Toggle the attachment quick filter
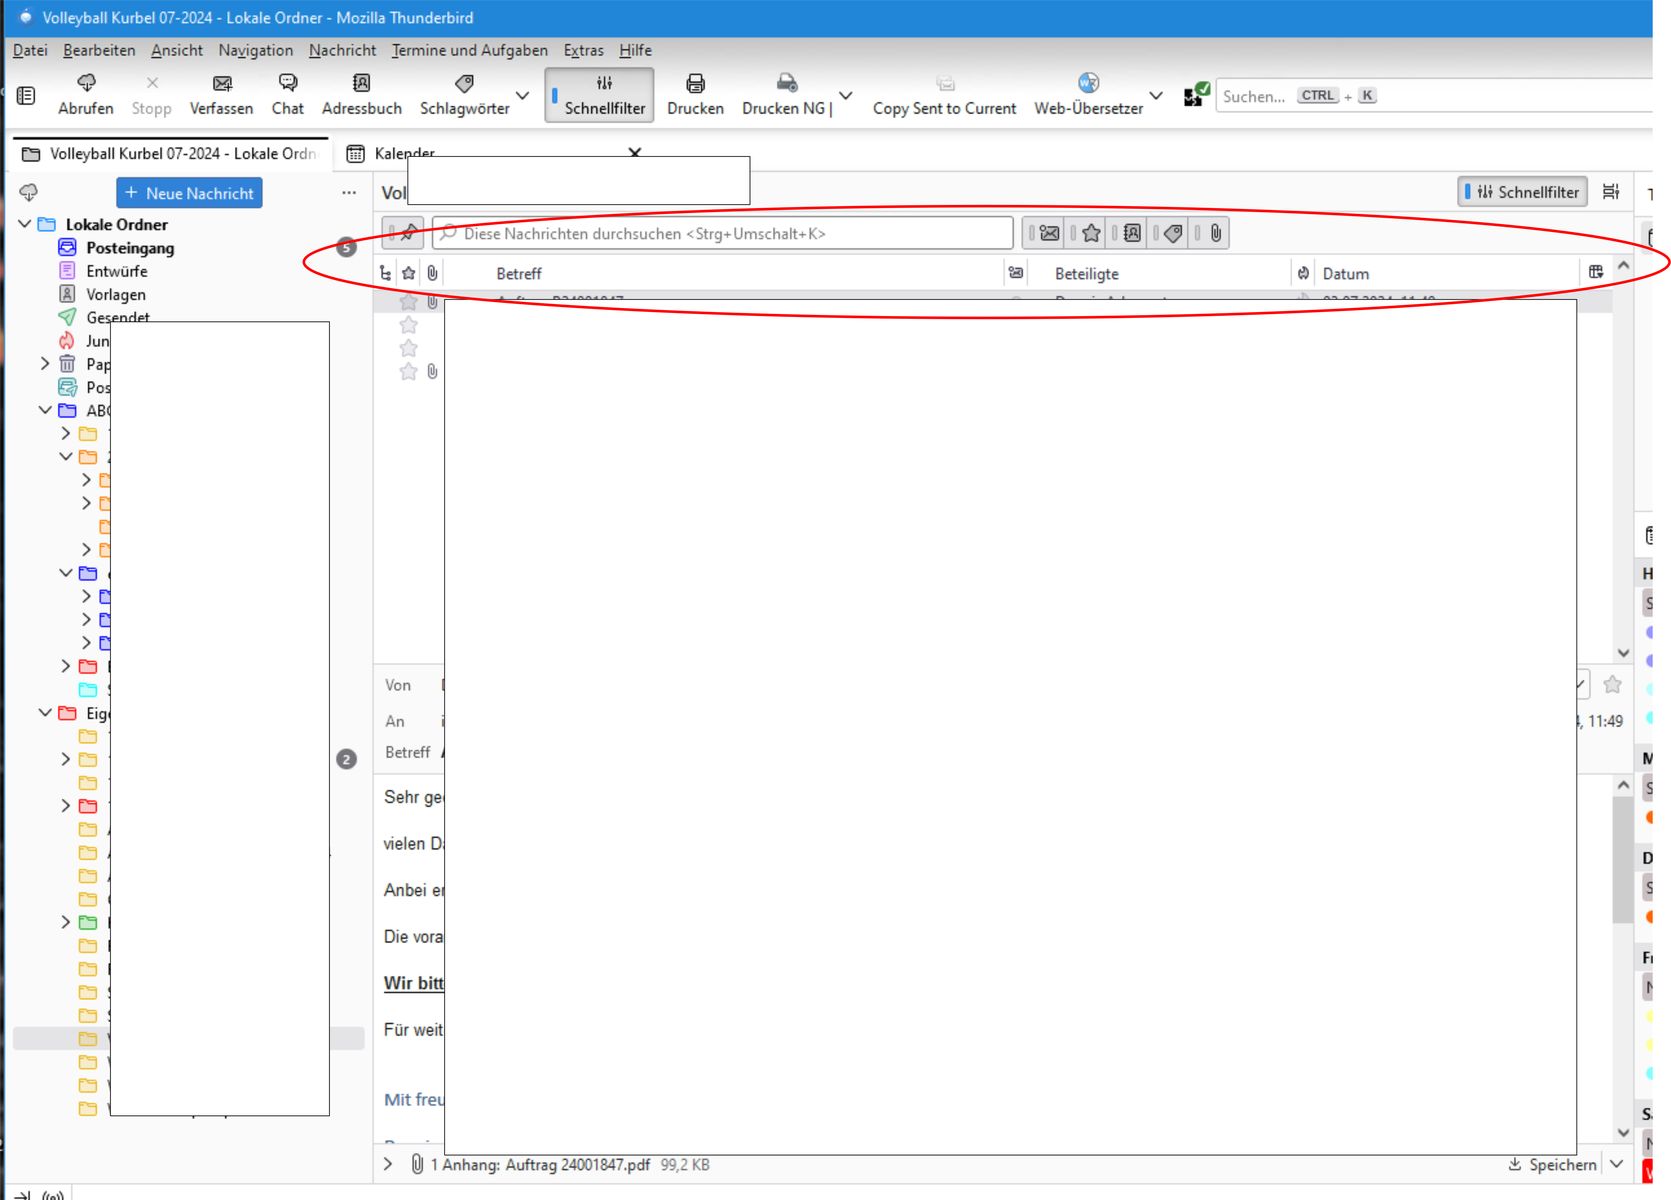 (1215, 233)
